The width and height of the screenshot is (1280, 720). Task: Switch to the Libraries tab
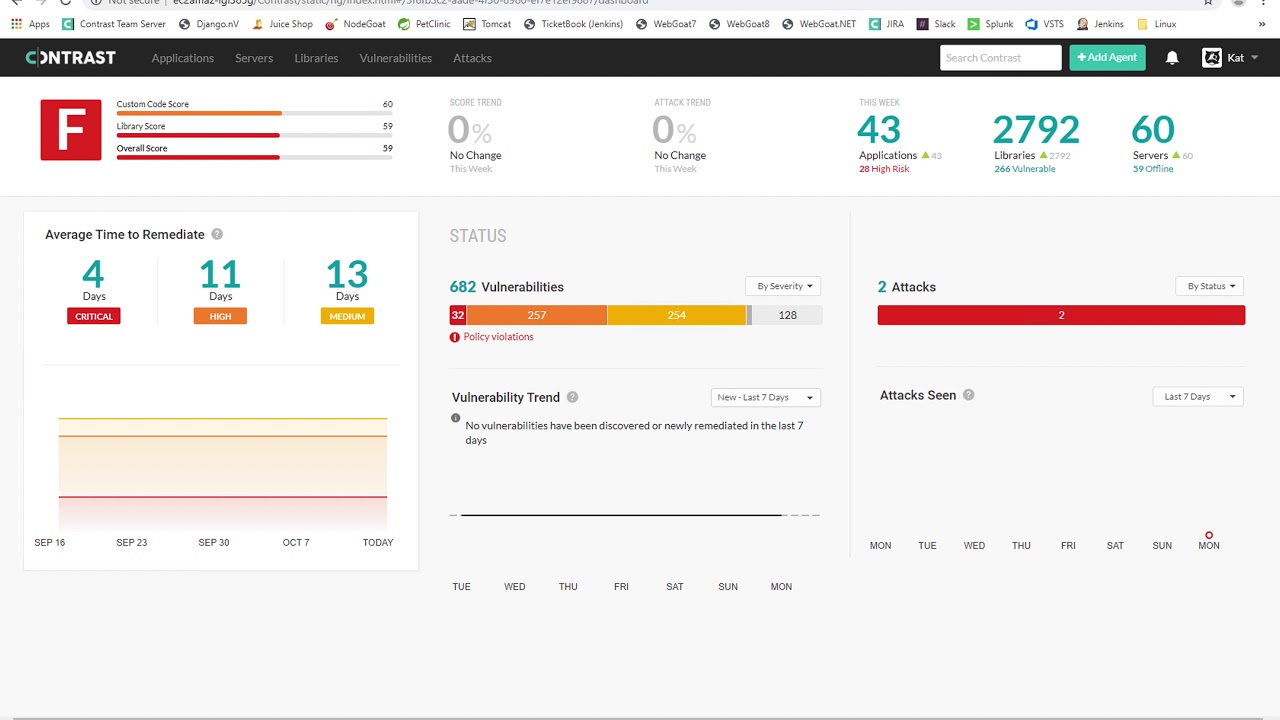coord(316,58)
